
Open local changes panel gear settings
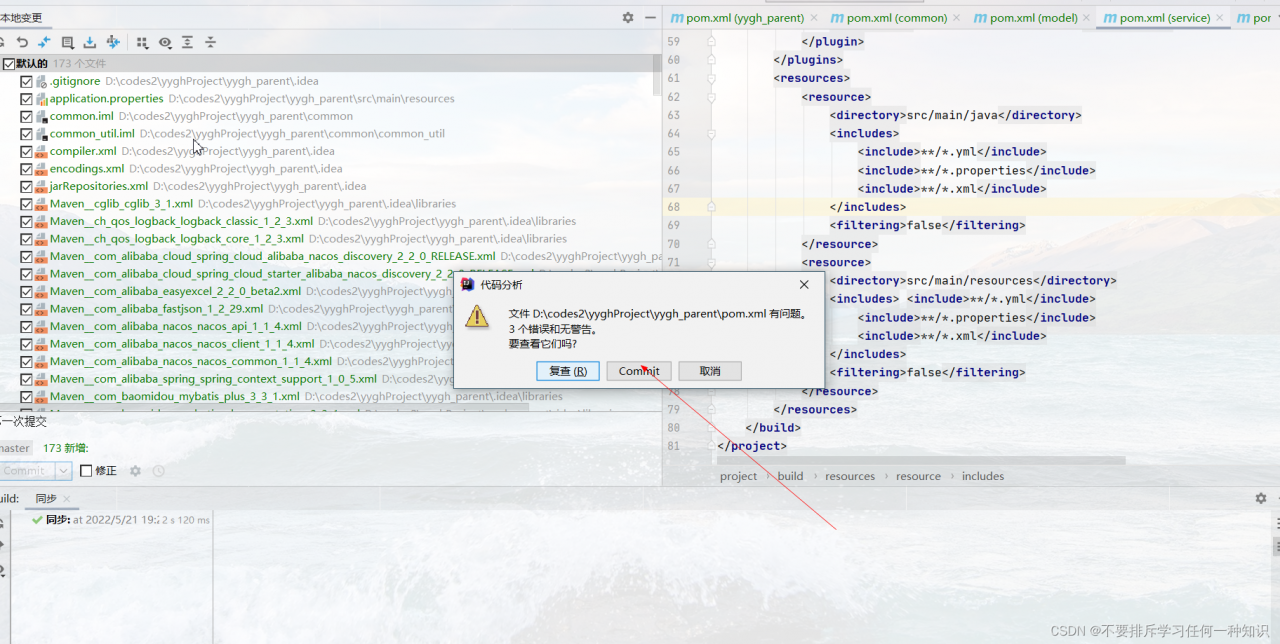(628, 17)
